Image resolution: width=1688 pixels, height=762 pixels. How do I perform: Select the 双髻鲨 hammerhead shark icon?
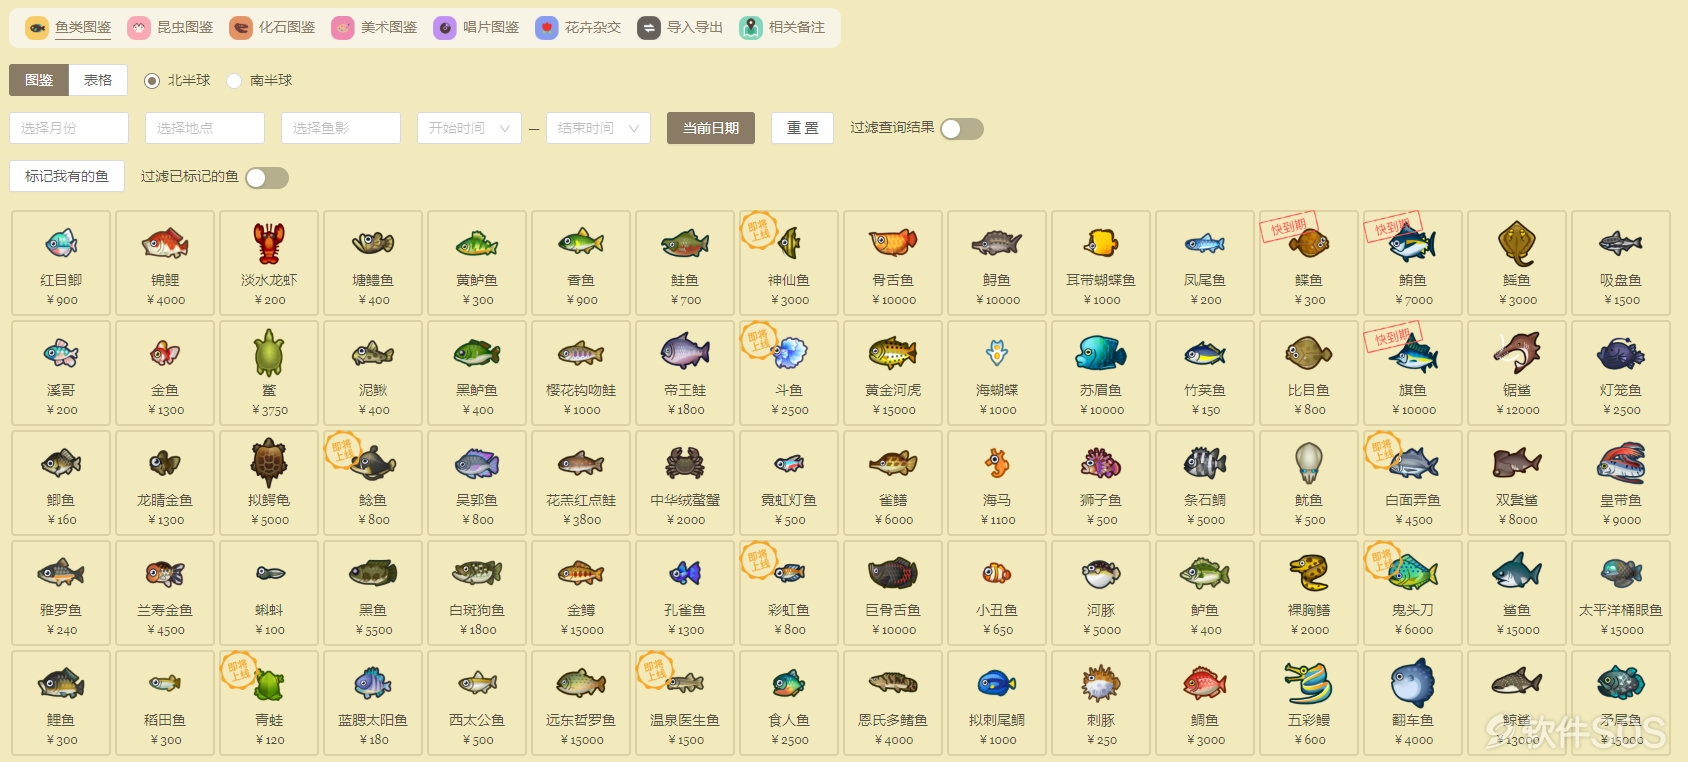1517,463
